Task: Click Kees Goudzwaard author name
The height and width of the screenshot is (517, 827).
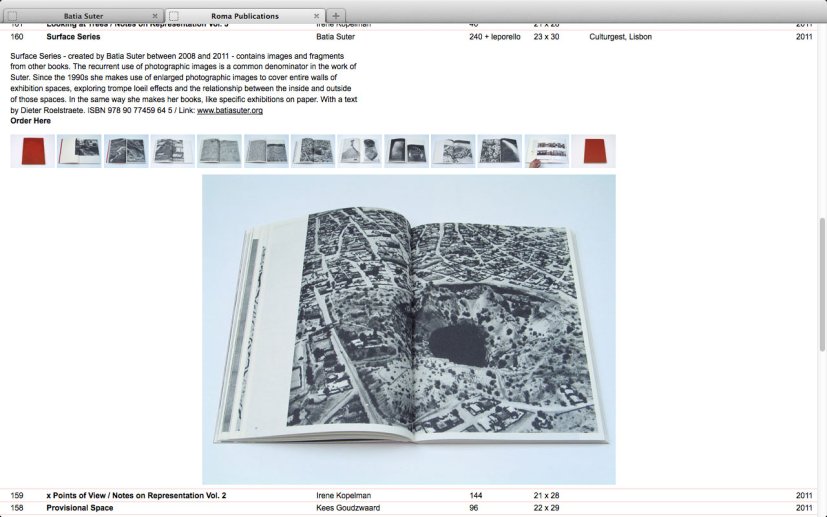Action: [348, 508]
